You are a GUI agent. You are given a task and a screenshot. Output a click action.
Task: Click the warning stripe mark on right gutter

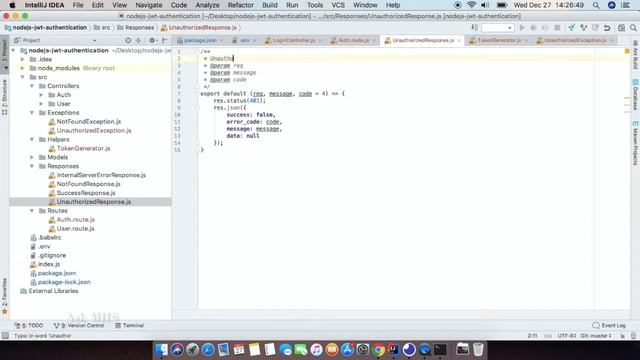point(627,98)
